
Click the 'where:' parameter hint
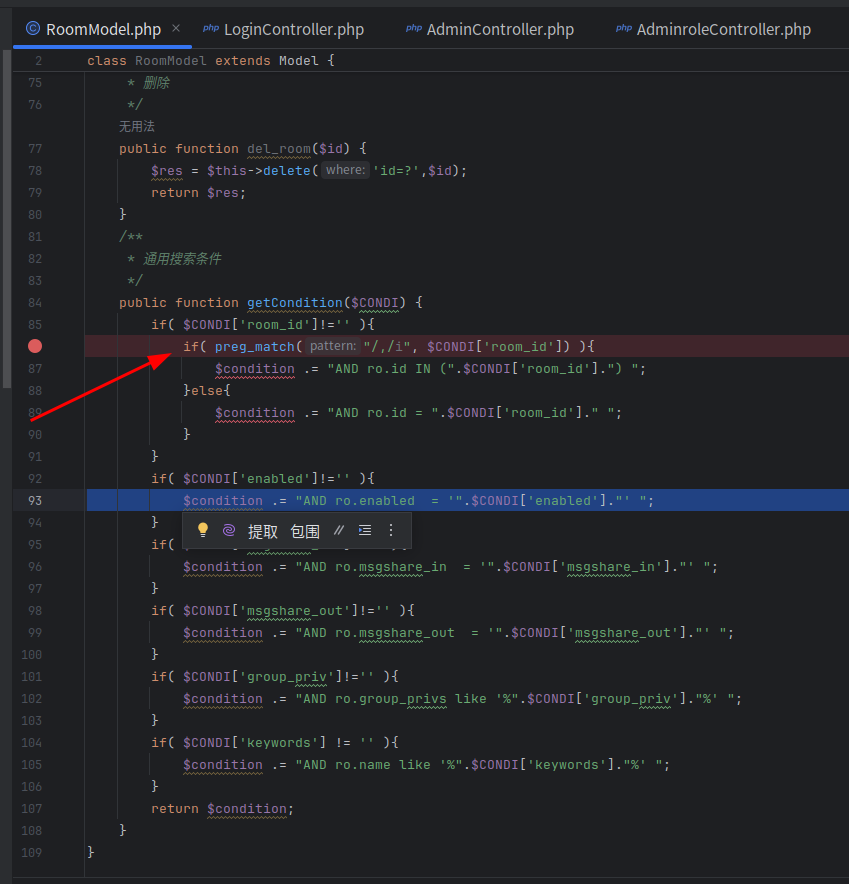(x=345, y=170)
